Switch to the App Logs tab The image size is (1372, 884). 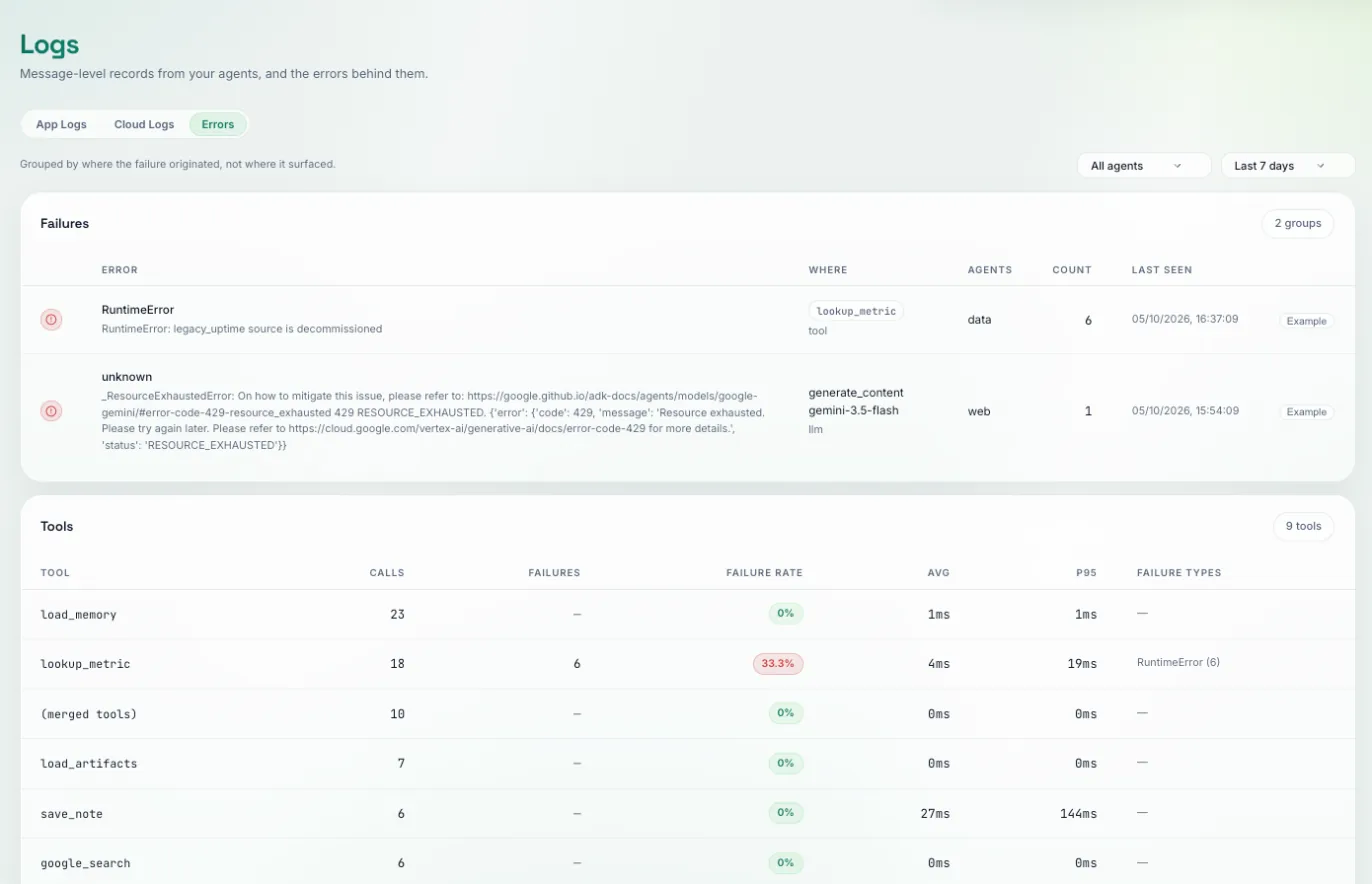[x=61, y=125]
